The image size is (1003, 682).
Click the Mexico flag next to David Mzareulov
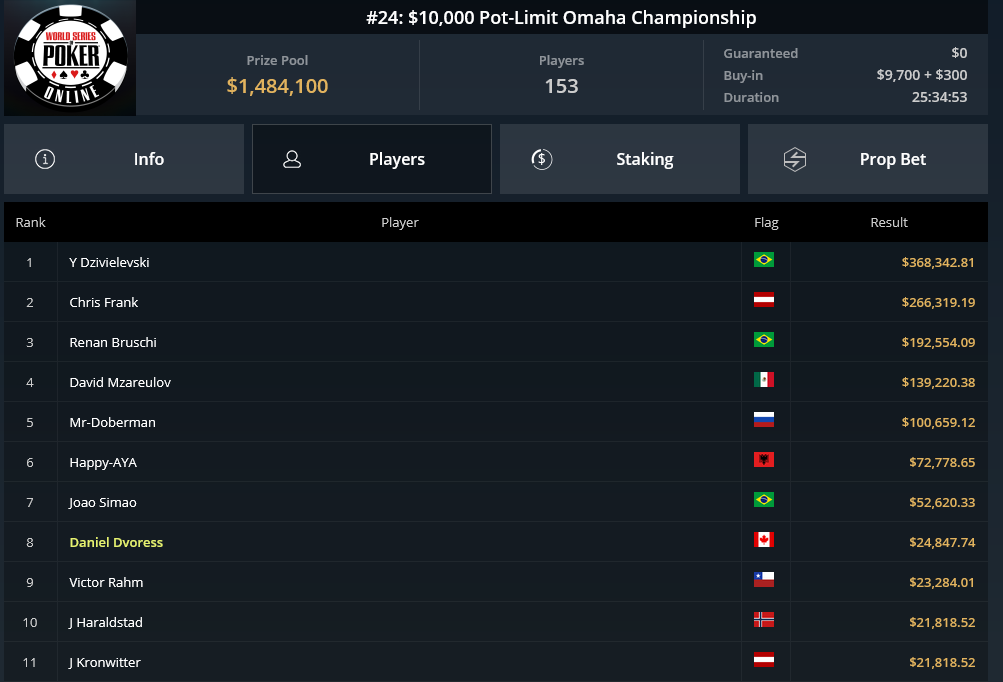coord(764,379)
